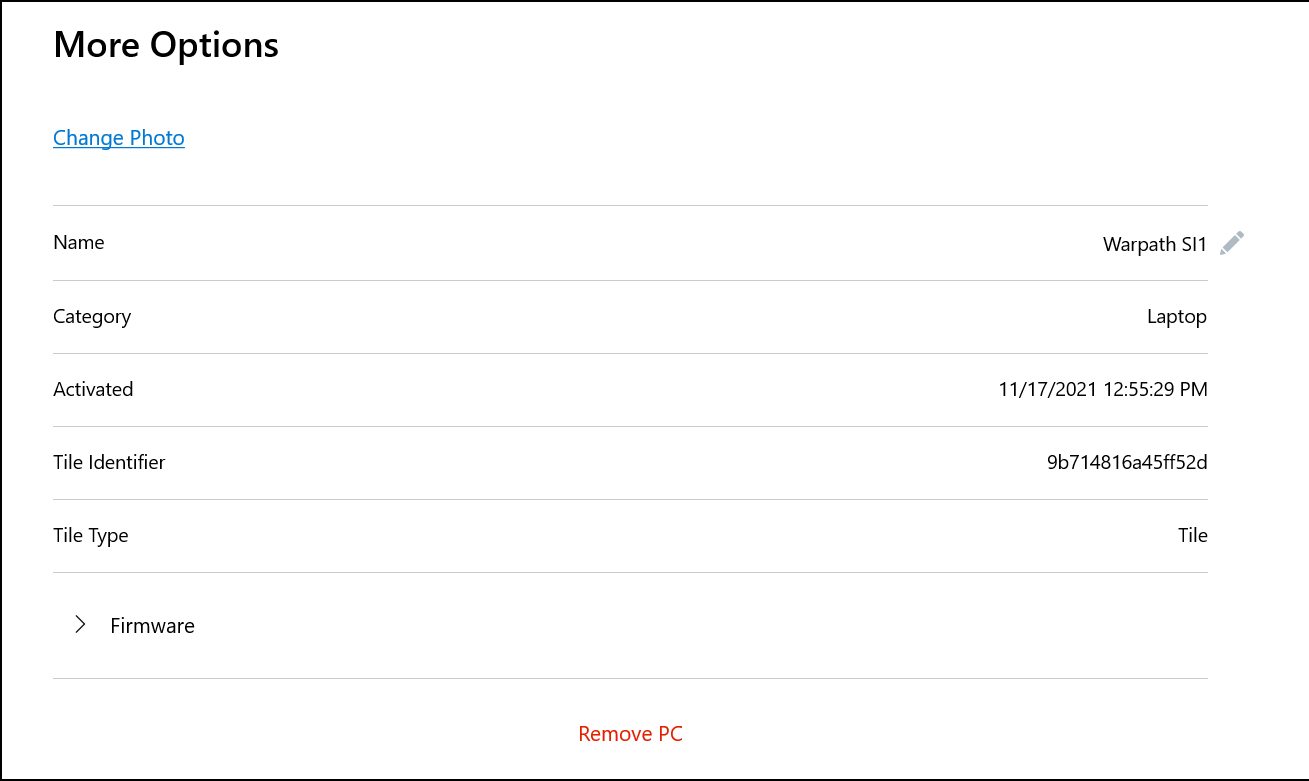Click the pencil icon to edit name
Screen dimensions: 1309x781
pos(1232,243)
